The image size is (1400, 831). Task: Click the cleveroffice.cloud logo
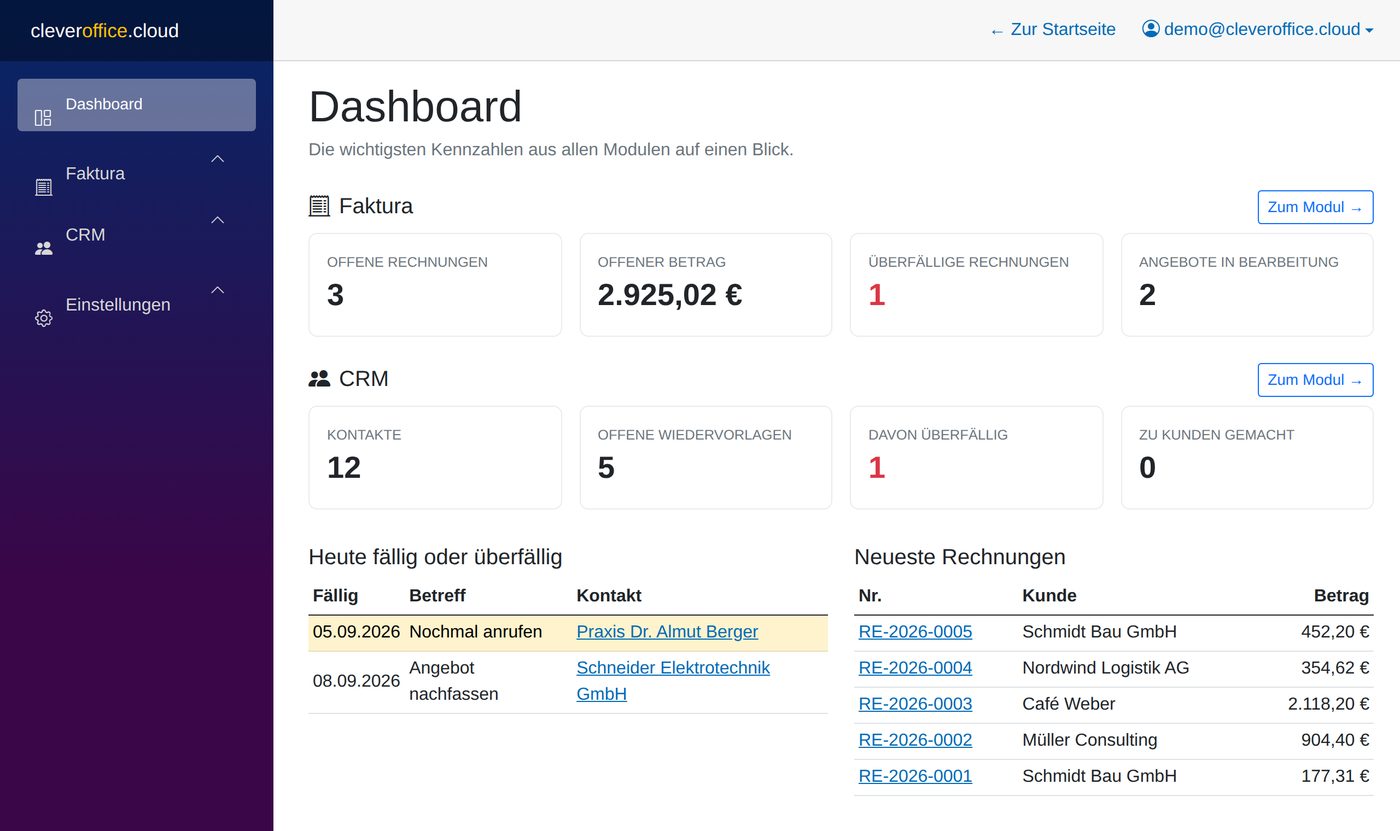pos(105,30)
